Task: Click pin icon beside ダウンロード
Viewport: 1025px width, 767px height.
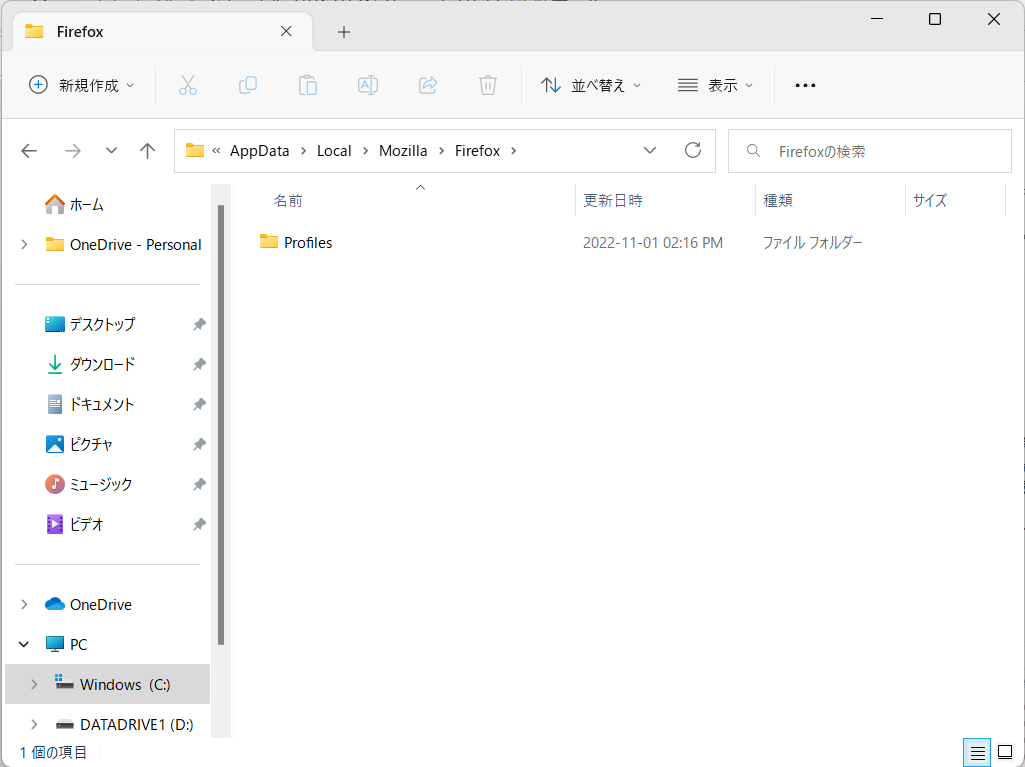Action: pos(199,364)
